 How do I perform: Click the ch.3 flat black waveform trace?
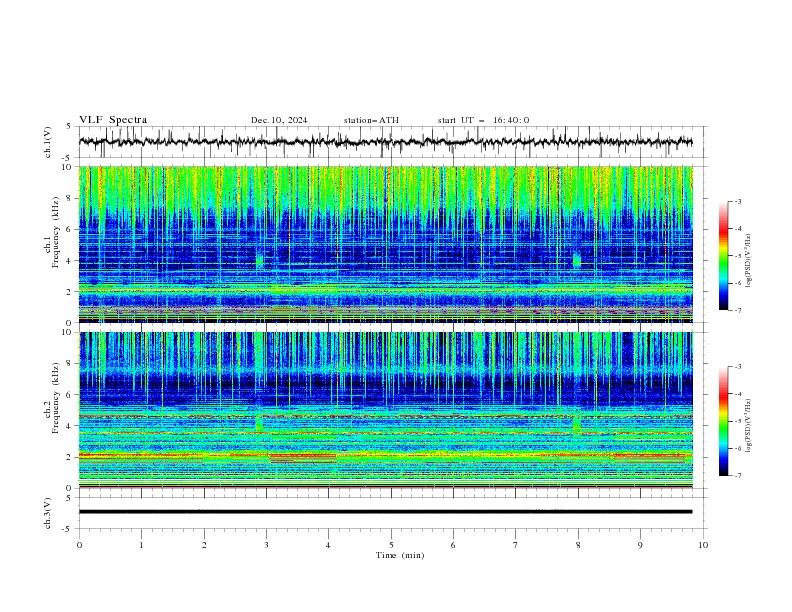(x=385, y=512)
